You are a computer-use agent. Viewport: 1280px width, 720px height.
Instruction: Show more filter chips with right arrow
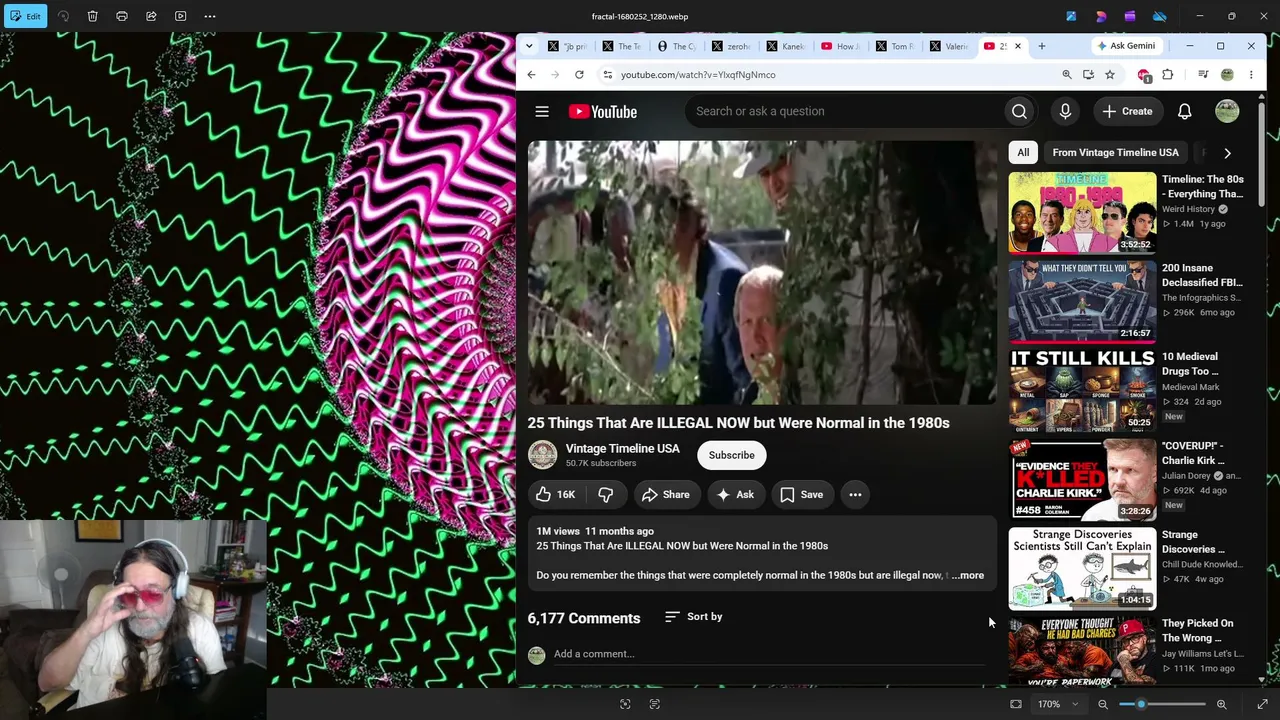[1227, 153]
